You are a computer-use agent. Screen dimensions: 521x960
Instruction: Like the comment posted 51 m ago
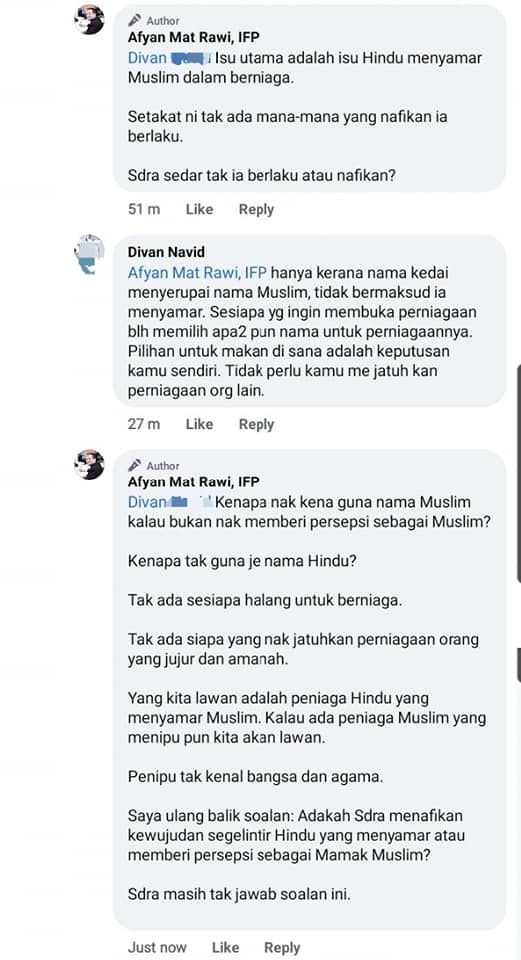coord(199,209)
